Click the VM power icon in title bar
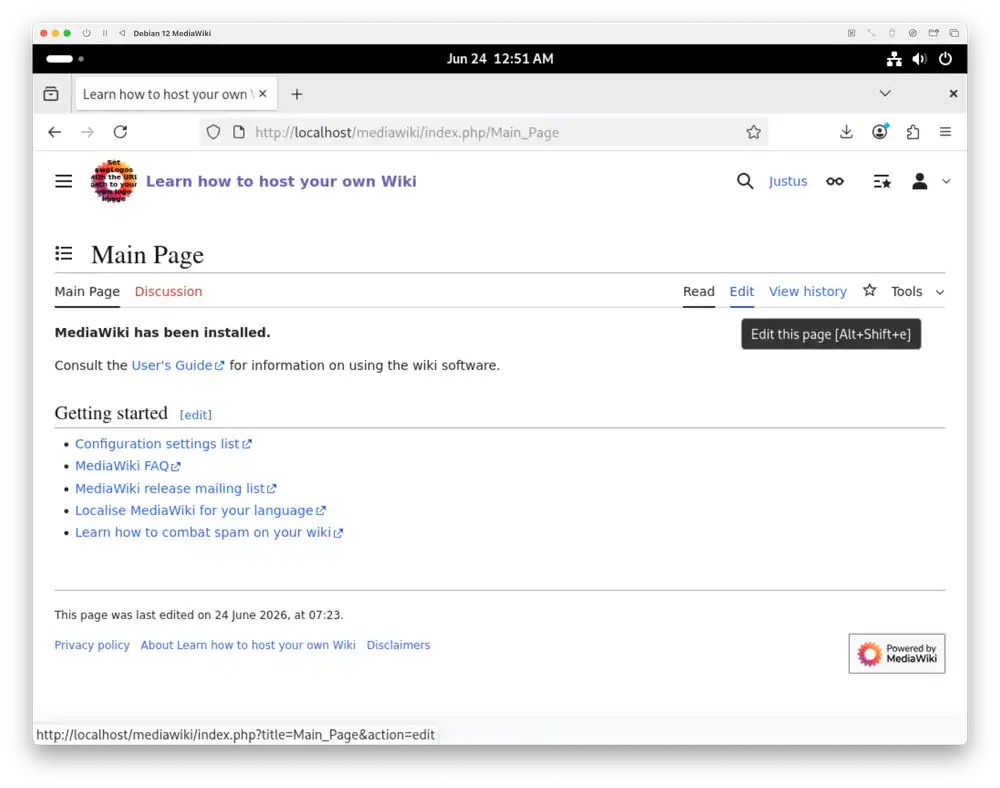 [x=86, y=33]
